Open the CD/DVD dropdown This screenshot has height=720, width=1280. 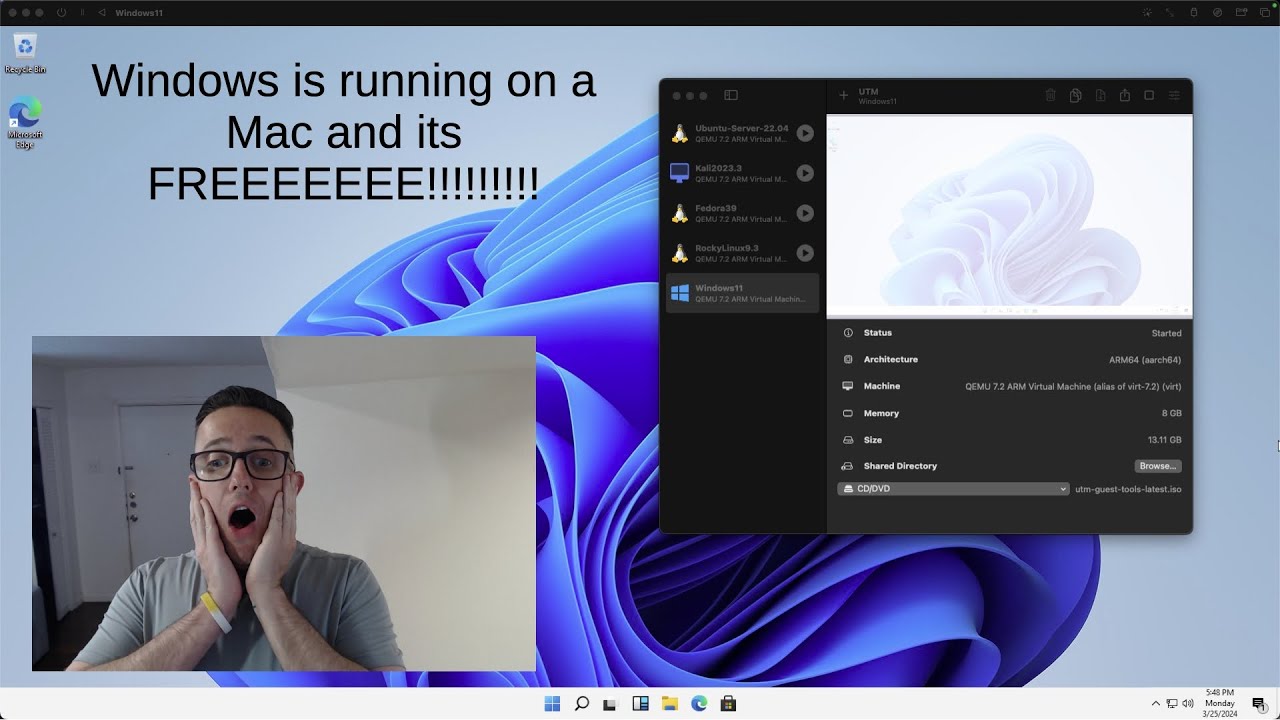click(x=953, y=489)
